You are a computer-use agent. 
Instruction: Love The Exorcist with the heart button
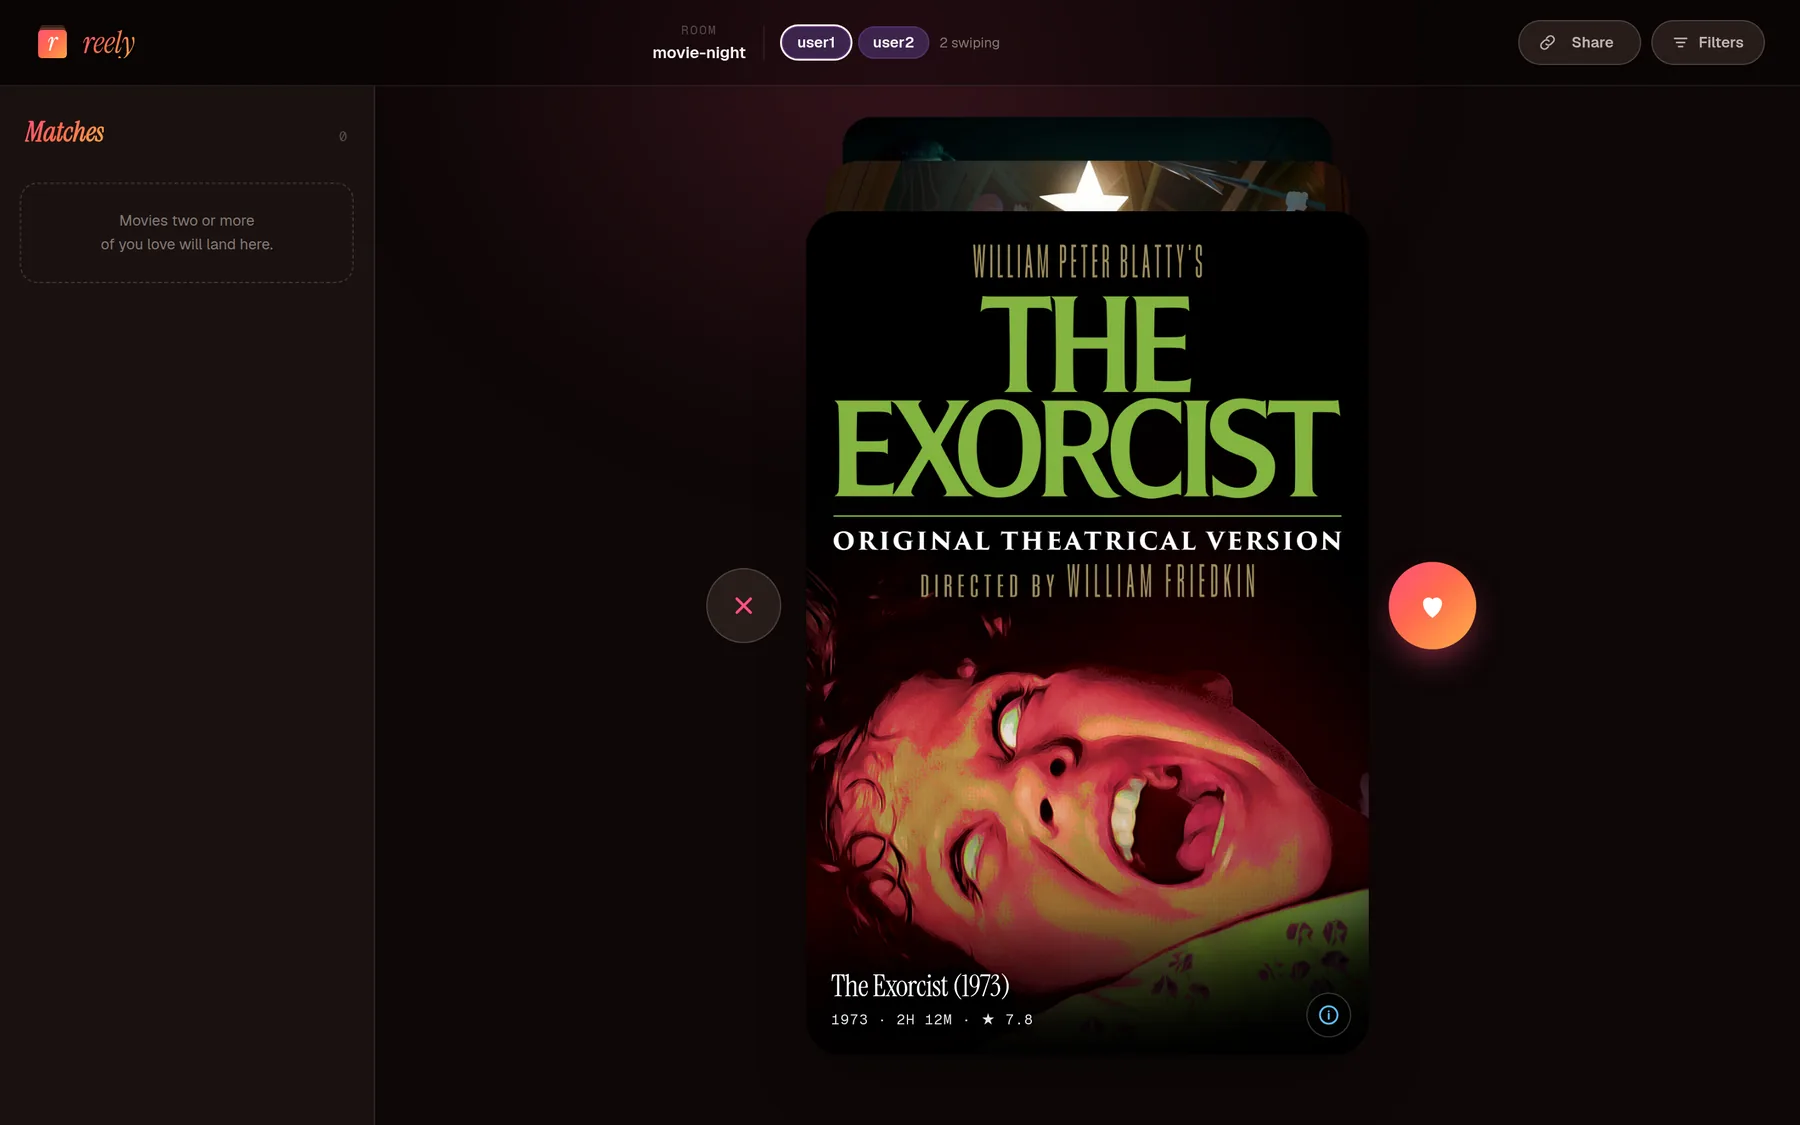click(x=1432, y=605)
